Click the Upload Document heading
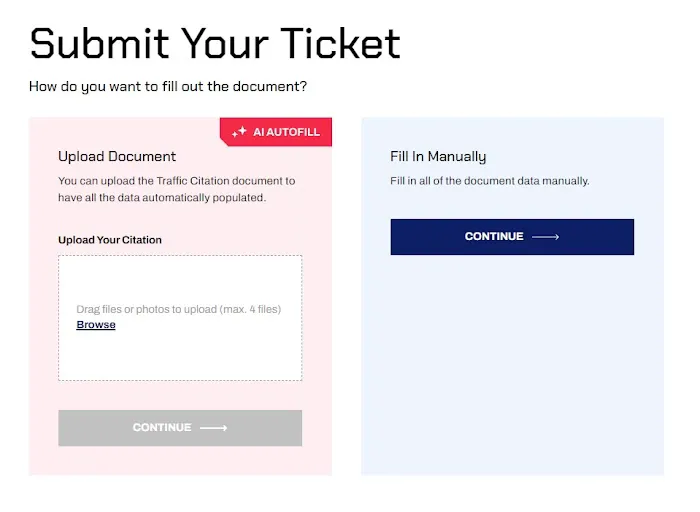The image size is (700, 512). pyautogui.click(x=117, y=156)
